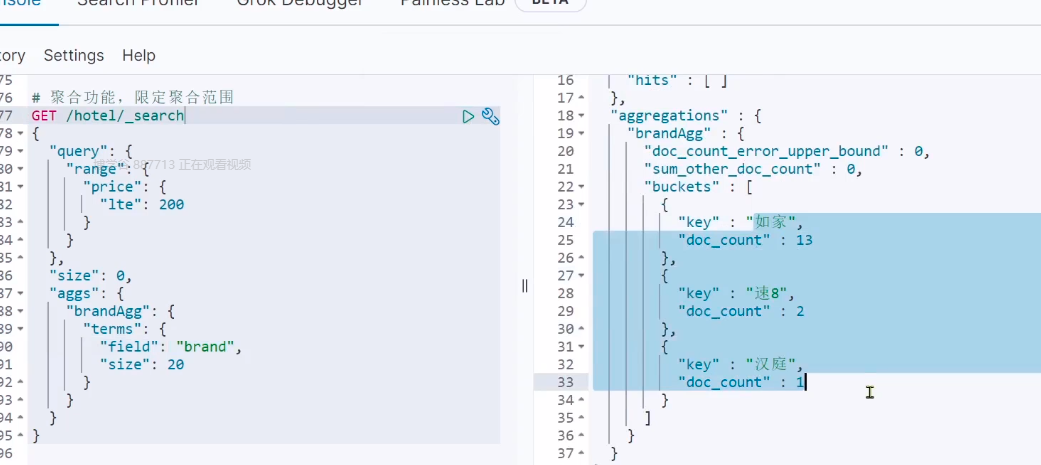Click the editor pane divider handle
This screenshot has width=1041, height=465.
[x=524, y=286]
